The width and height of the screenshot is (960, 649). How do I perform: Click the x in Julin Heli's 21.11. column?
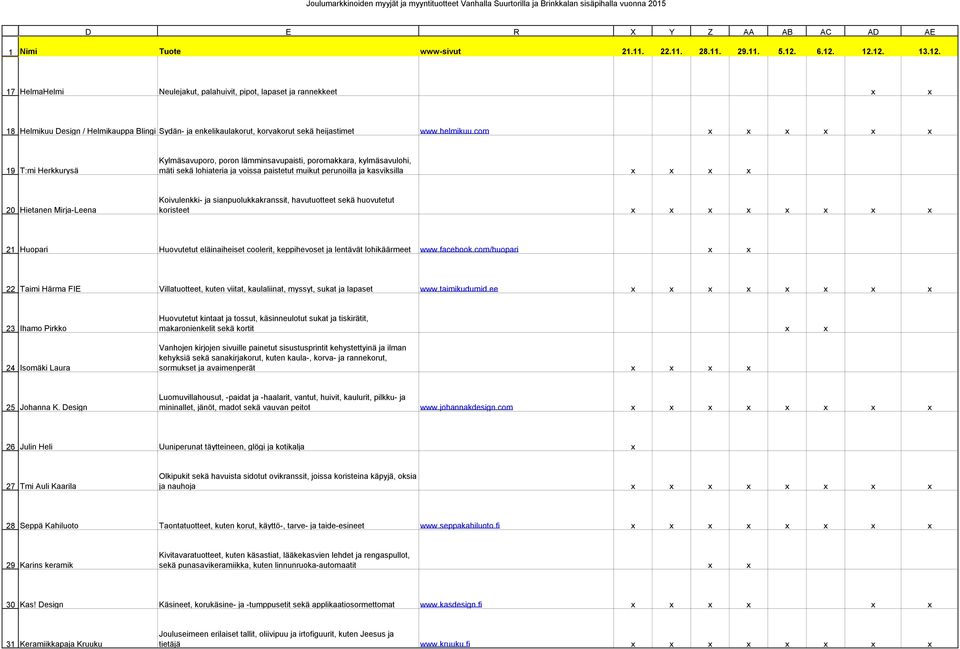point(633,448)
